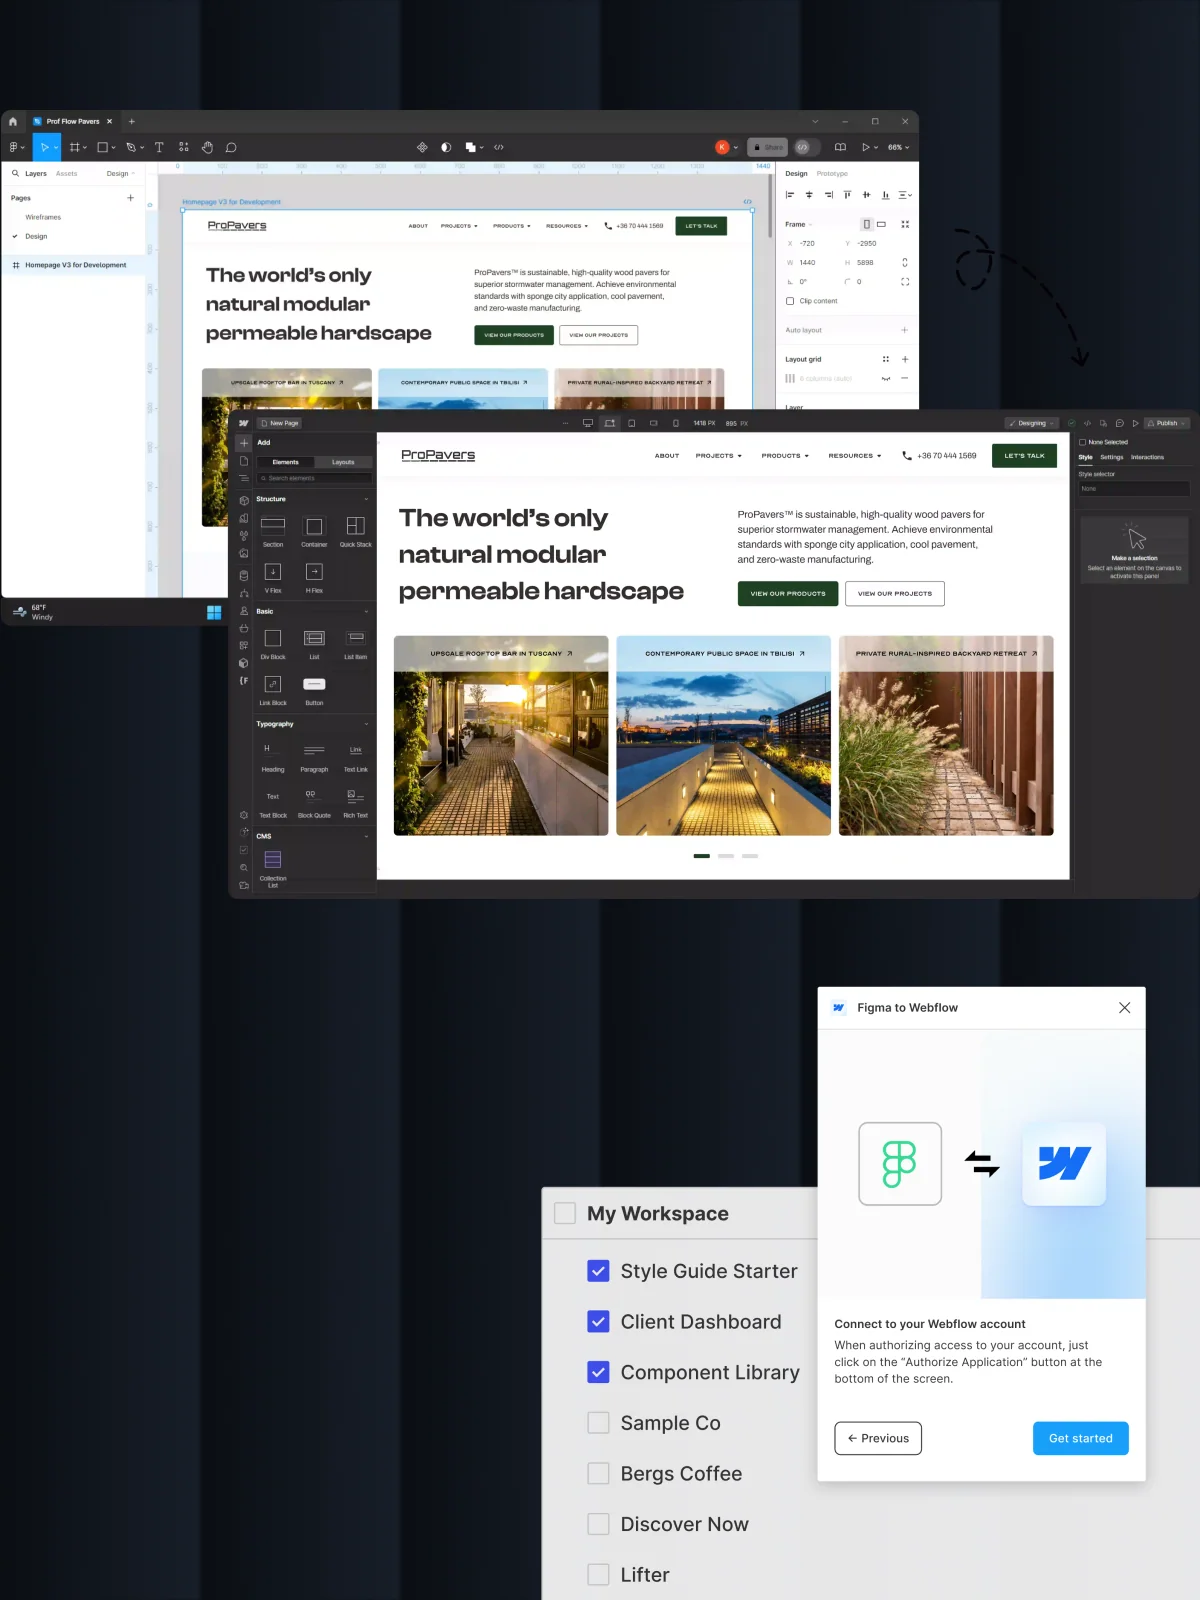Open the Interactions tab in Webflow
1200x1600 pixels.
point(1147,457)
